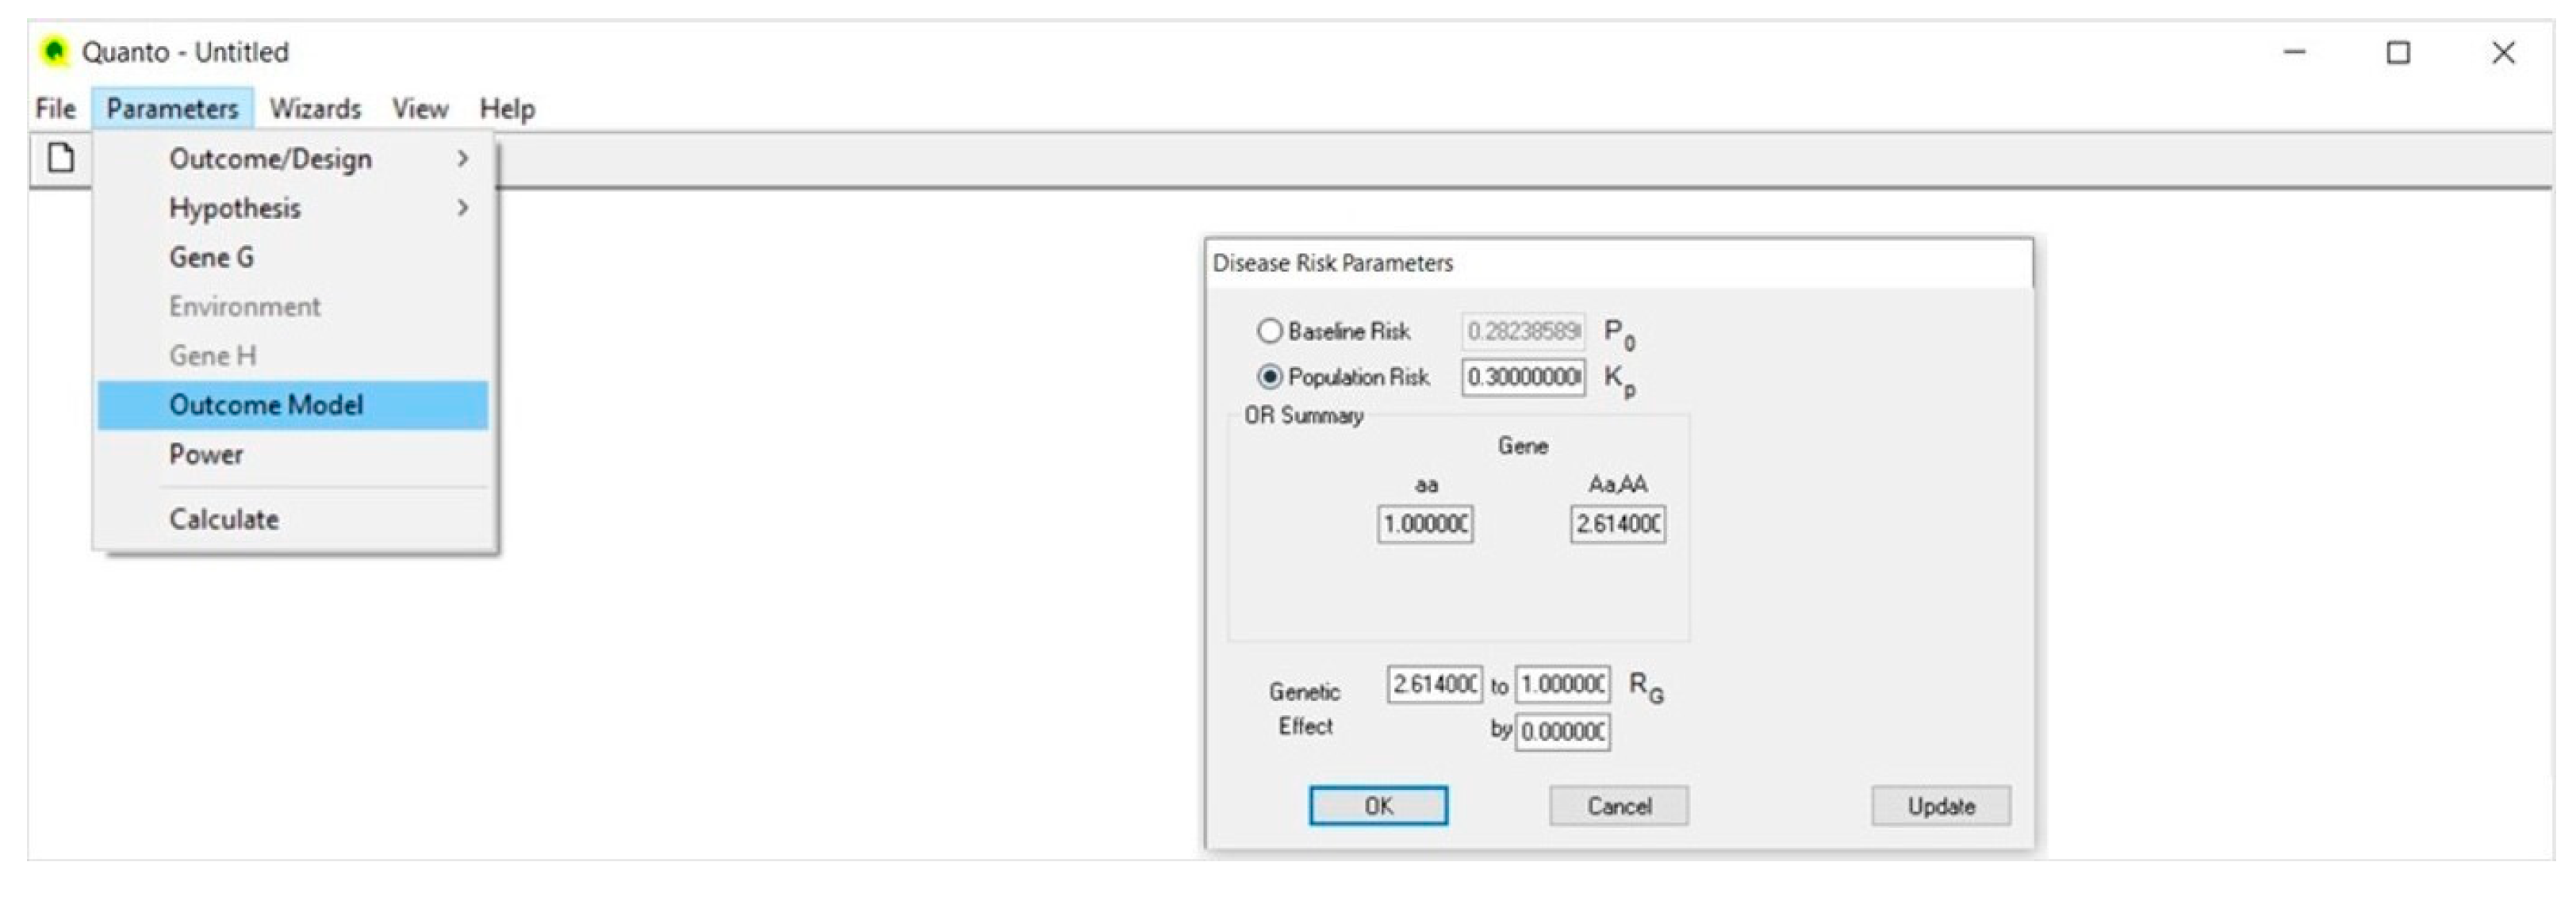Choose Gene G from Parameters menu
The height and width of the screenshot is (912, 2576).
pyautogui.click(x=211, y=257)
